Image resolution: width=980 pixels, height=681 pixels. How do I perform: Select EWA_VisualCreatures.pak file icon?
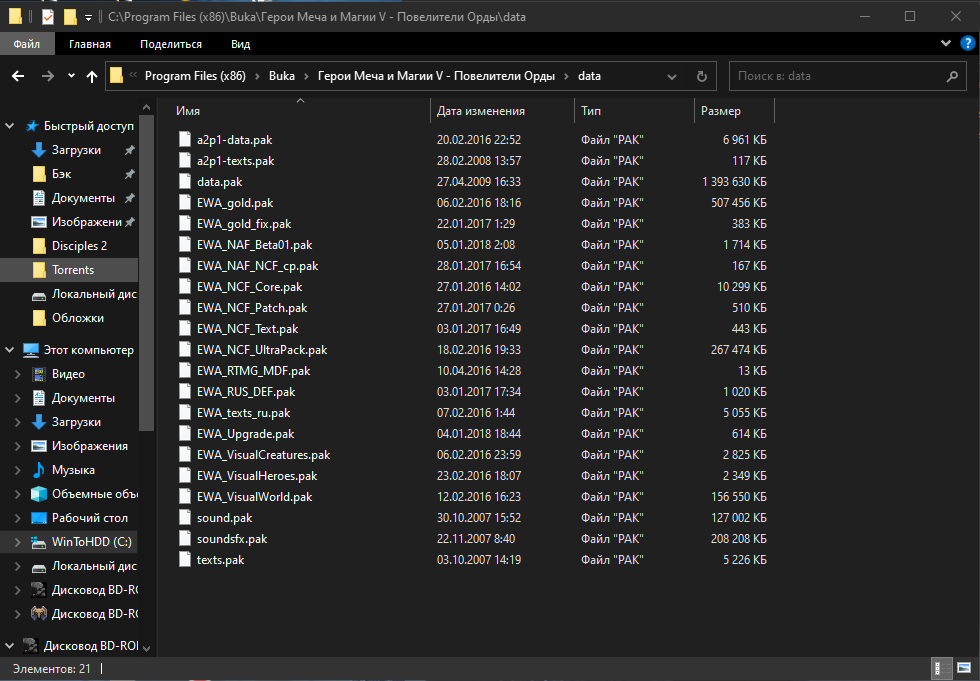(x=185, y=454)
